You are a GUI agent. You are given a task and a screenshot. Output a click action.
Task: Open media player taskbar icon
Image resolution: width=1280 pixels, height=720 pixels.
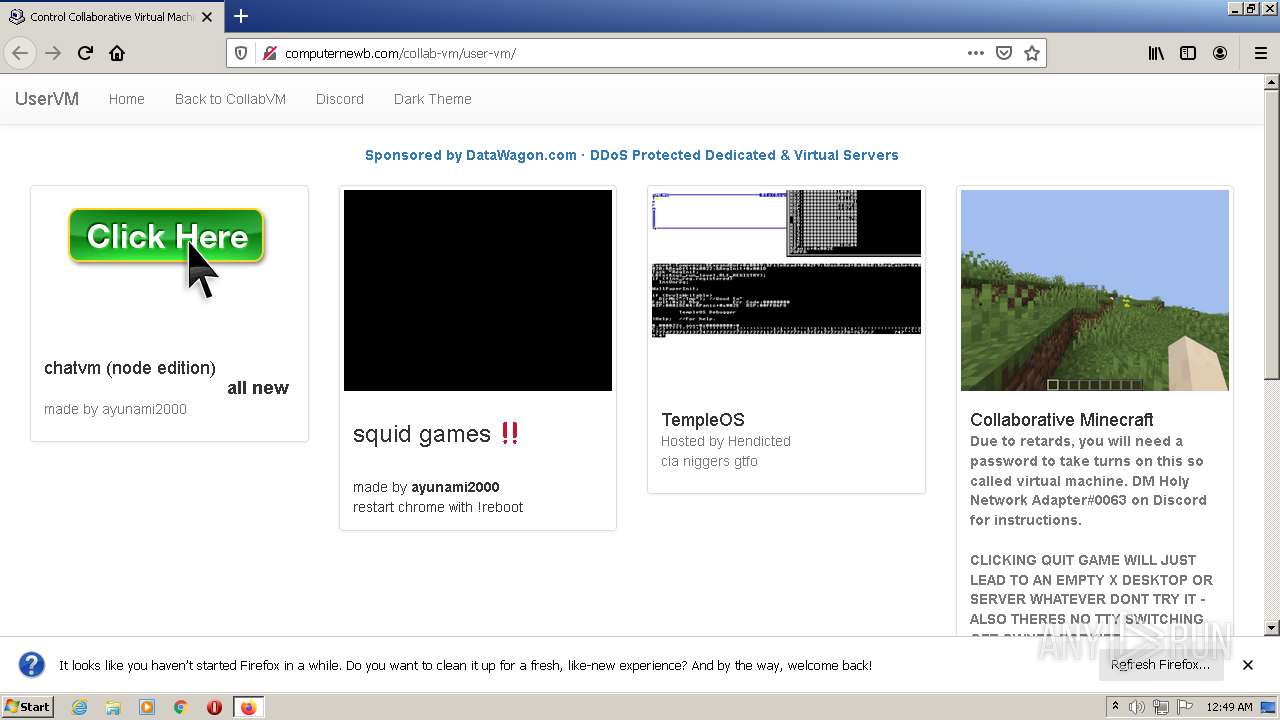(147, 707)
